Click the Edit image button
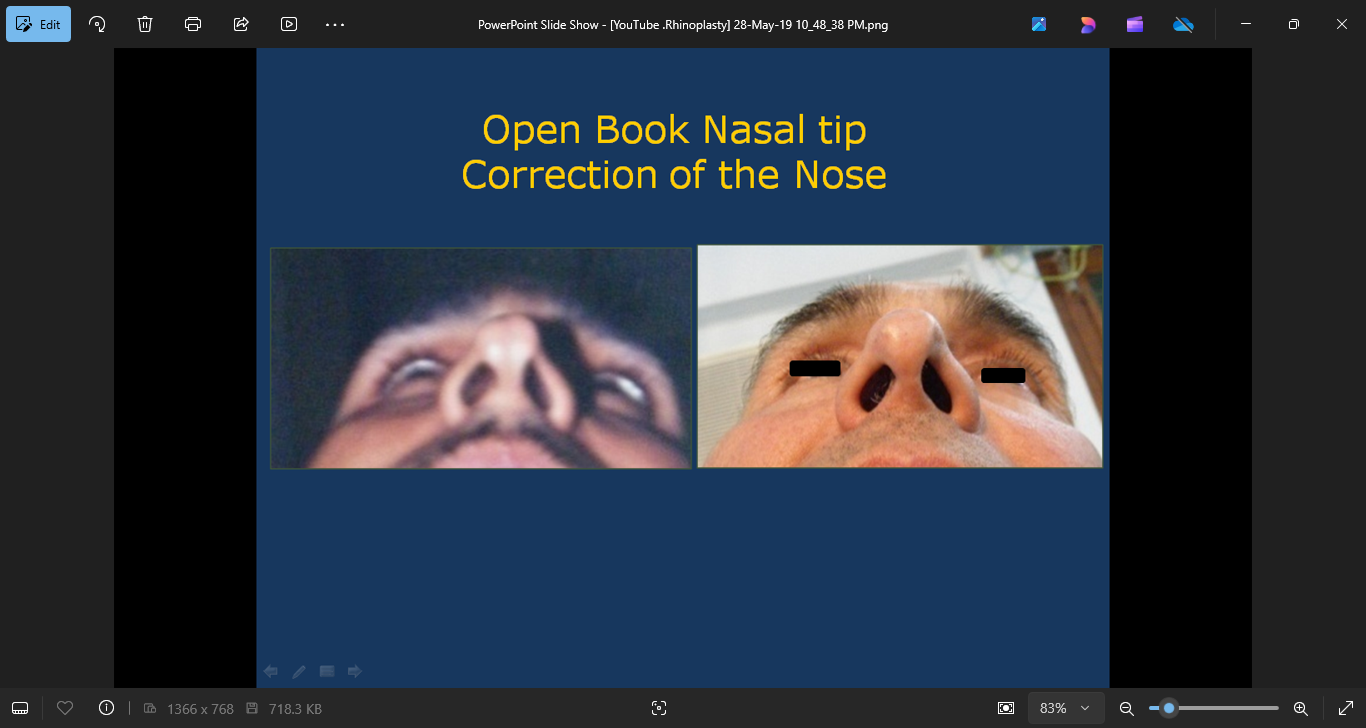The width and height of the screenshot is (1366, 728). (x=39, y=24)
